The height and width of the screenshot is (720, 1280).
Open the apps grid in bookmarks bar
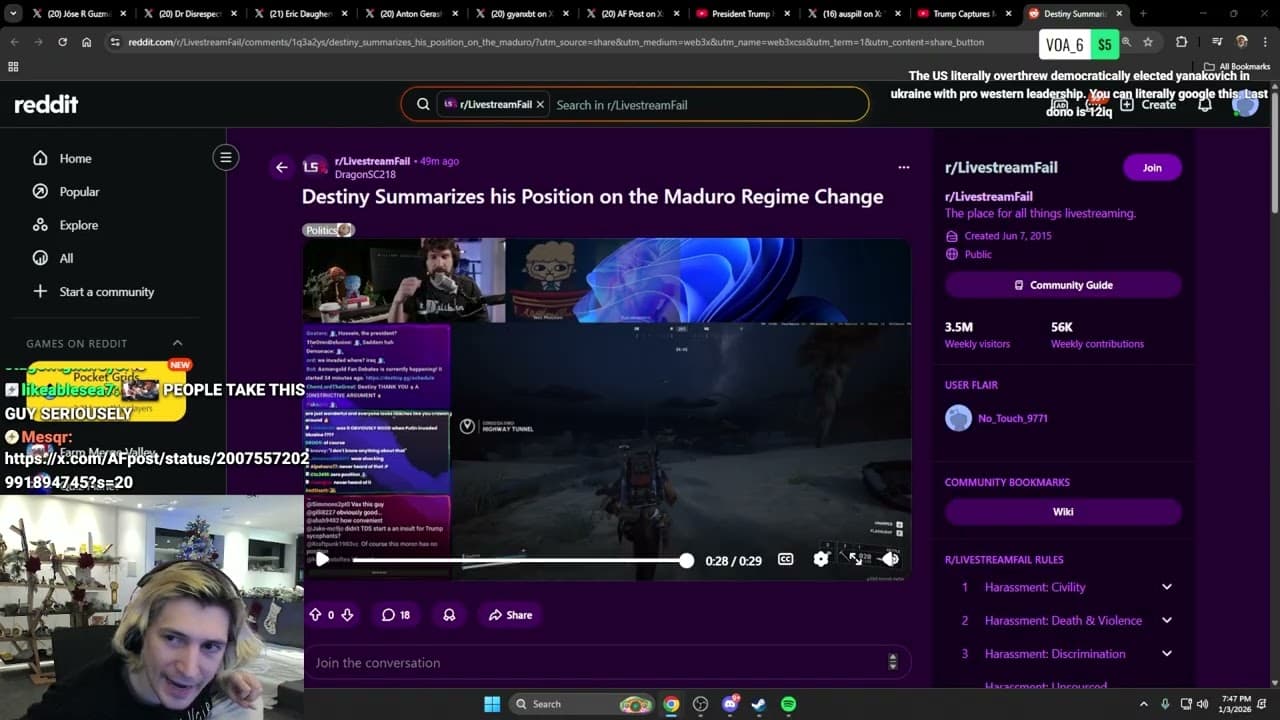tap(13, 67)
